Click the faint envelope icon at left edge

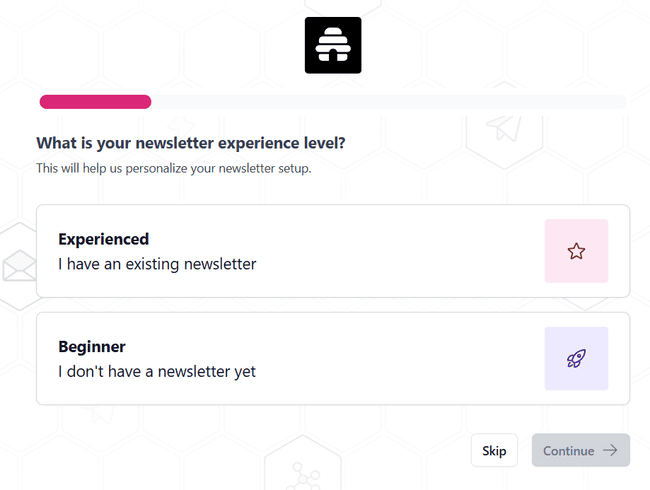point(17,267)
